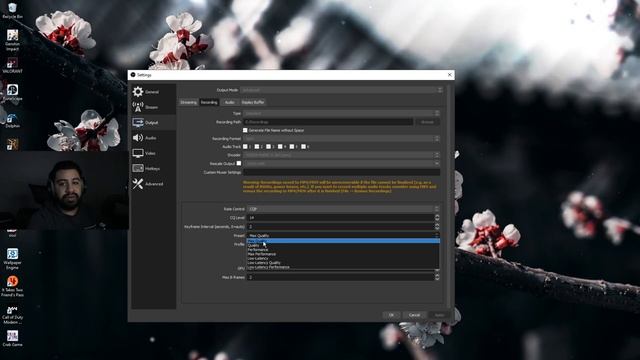The height and width of the screenshot is (360, 640).
Task: Click the Recording Path text field
Action: tap(328, 122)
